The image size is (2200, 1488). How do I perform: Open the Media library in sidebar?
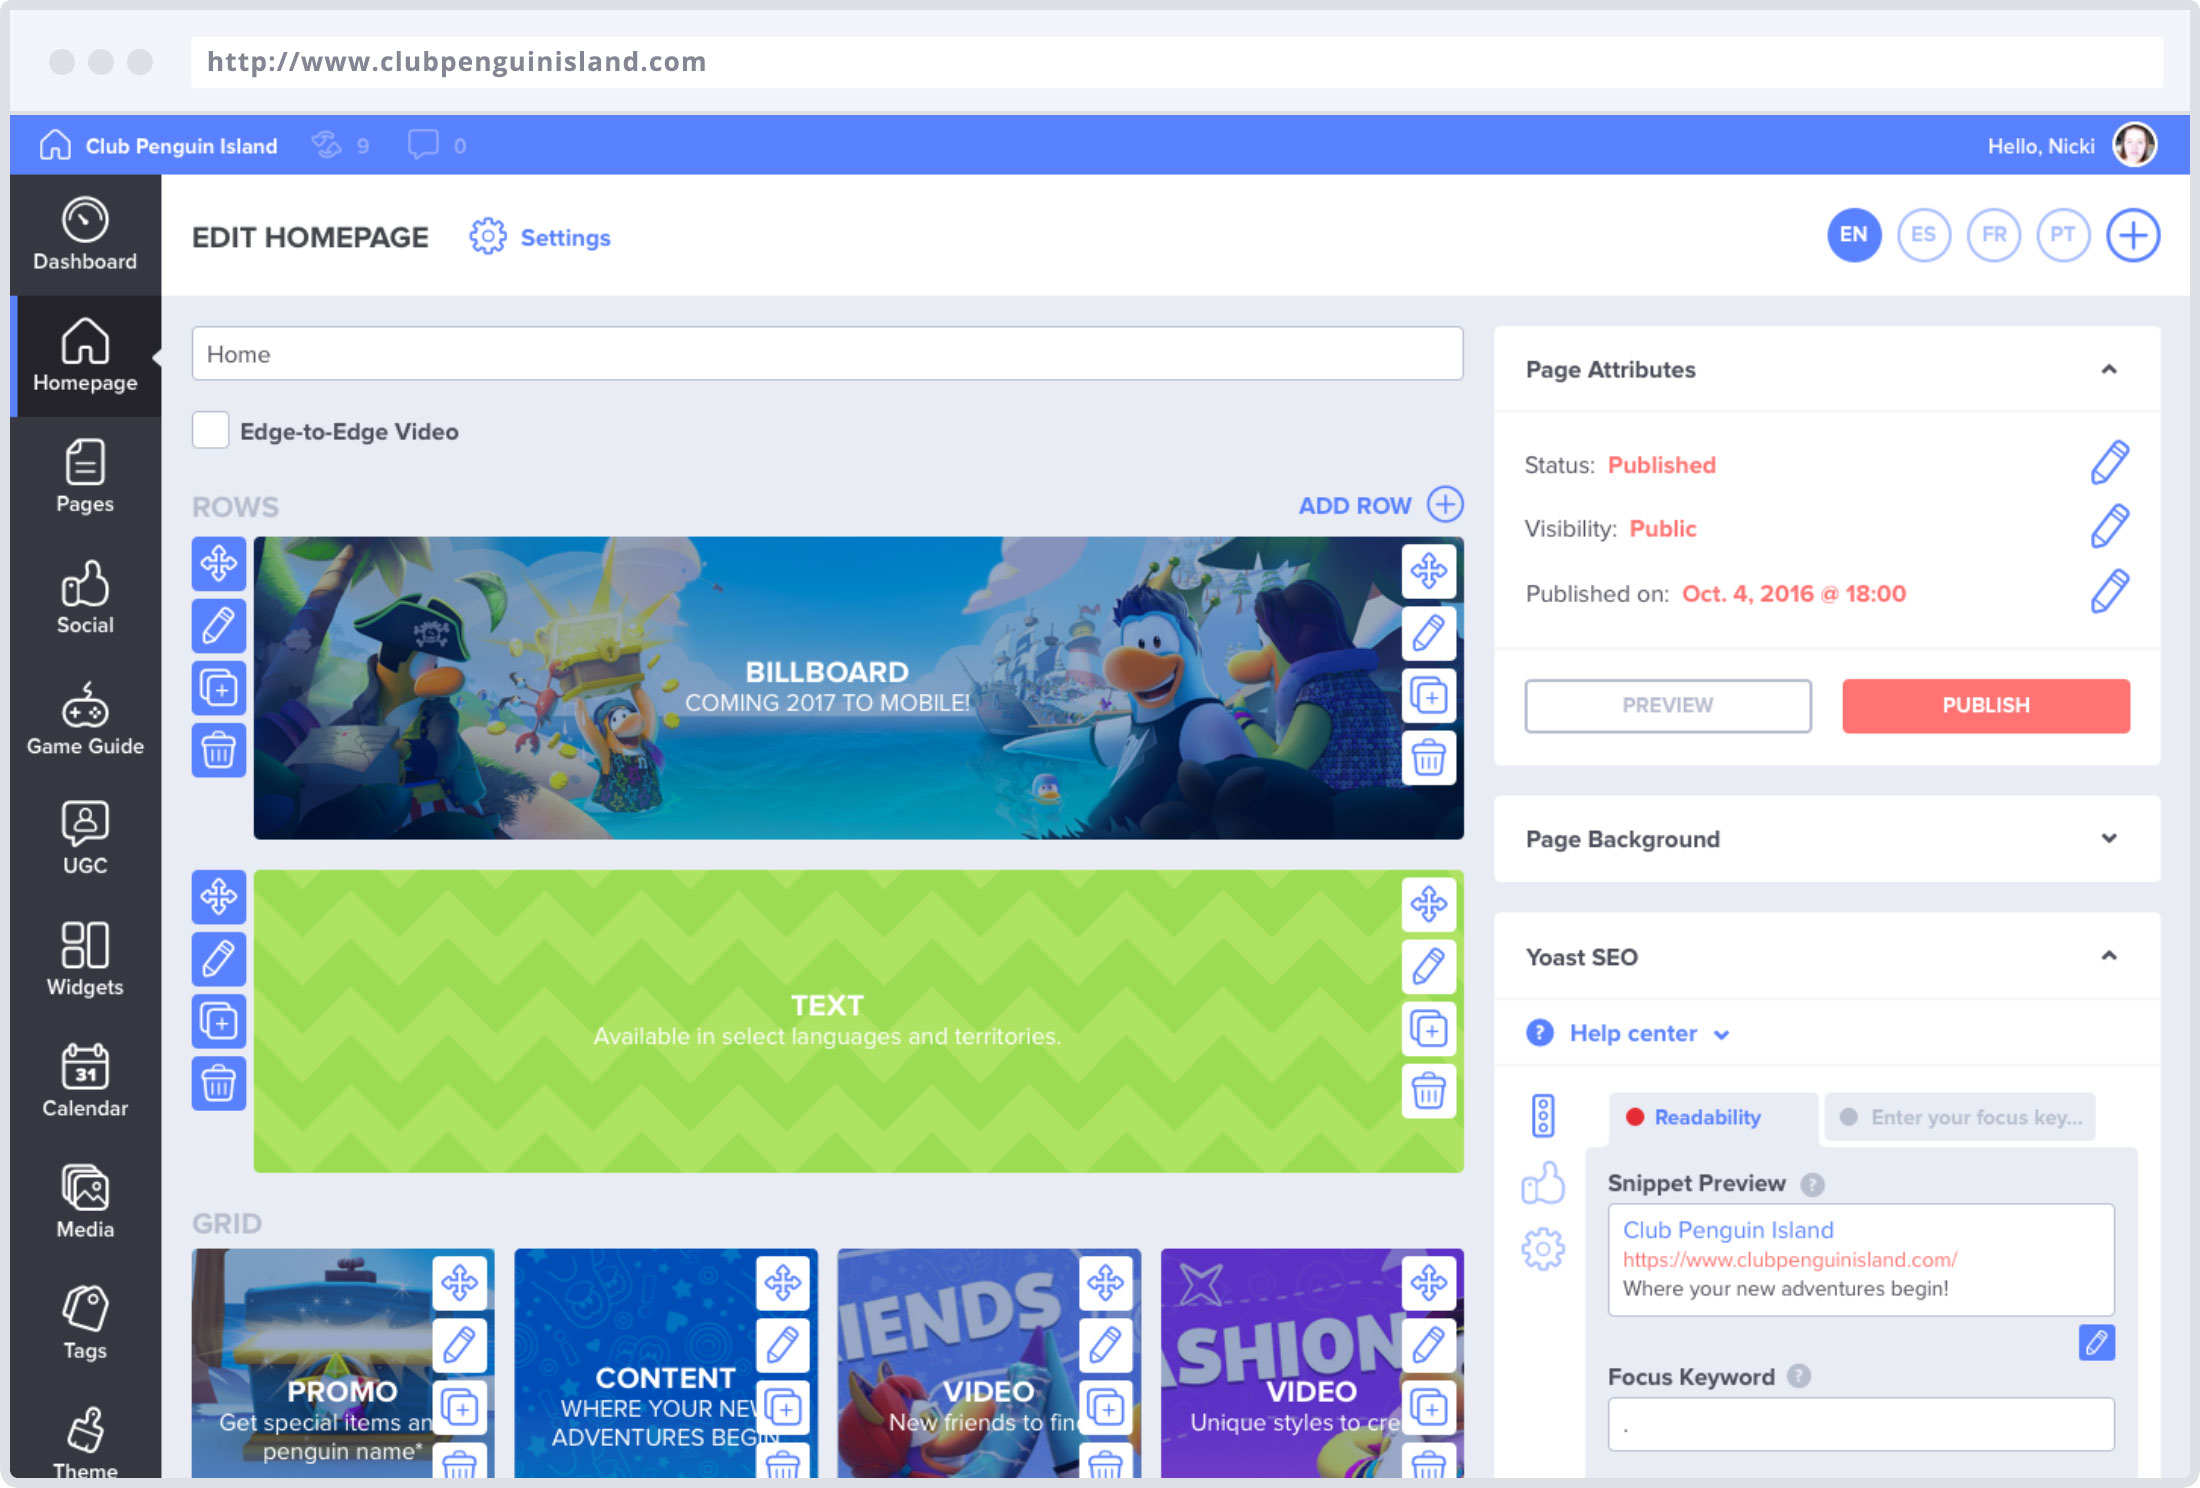coord(85,1202)
